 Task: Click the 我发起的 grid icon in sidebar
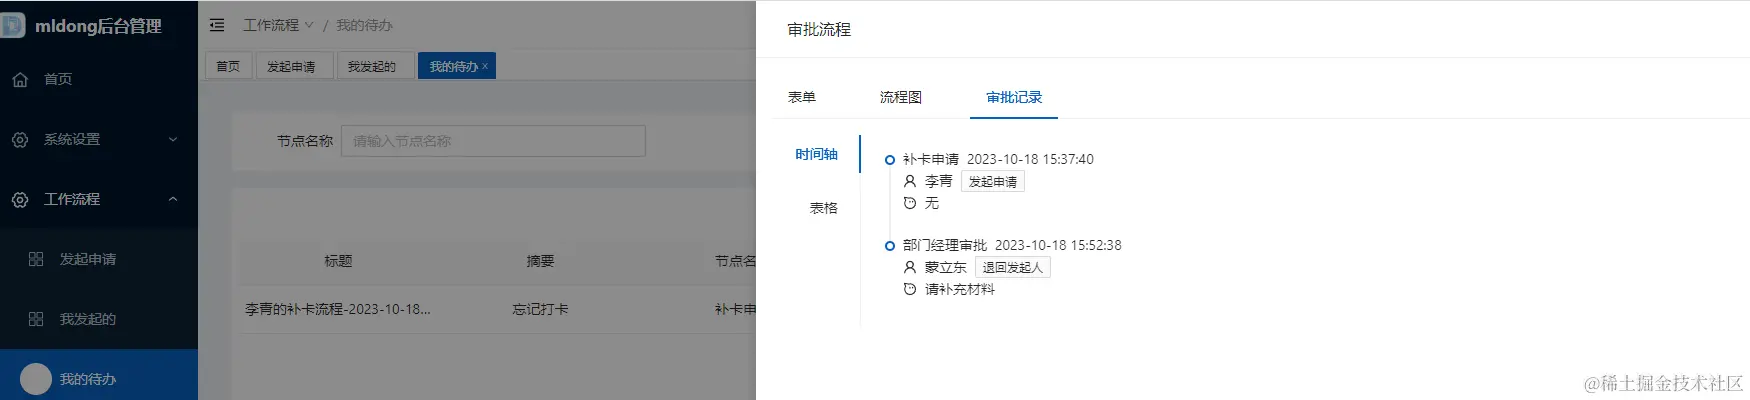36,319
